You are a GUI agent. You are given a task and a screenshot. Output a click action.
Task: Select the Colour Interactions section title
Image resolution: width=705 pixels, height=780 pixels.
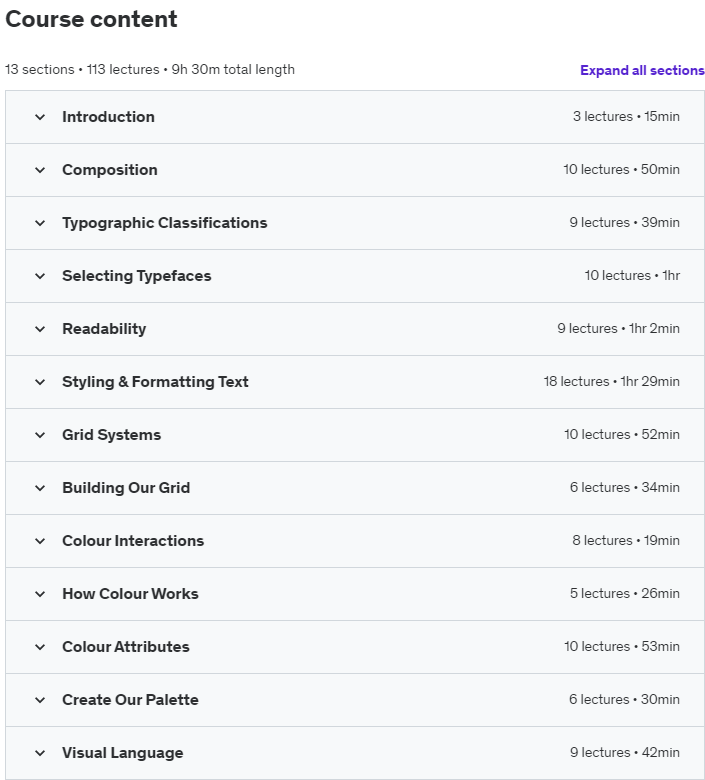tap(133, 541)
